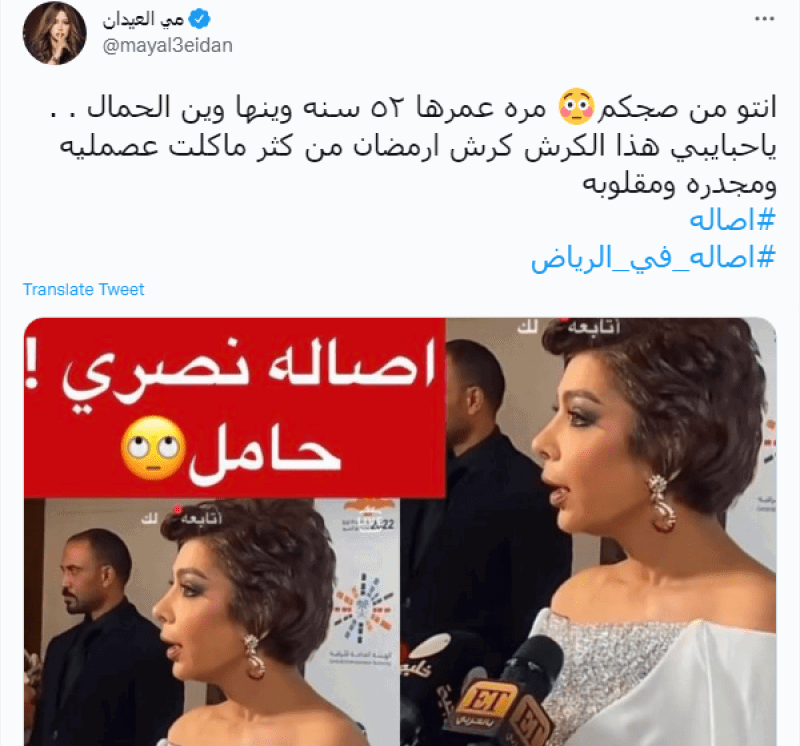Open the hashtag #اصاله
This screenshot has height=746, width=800.
(x=732, y=220)
